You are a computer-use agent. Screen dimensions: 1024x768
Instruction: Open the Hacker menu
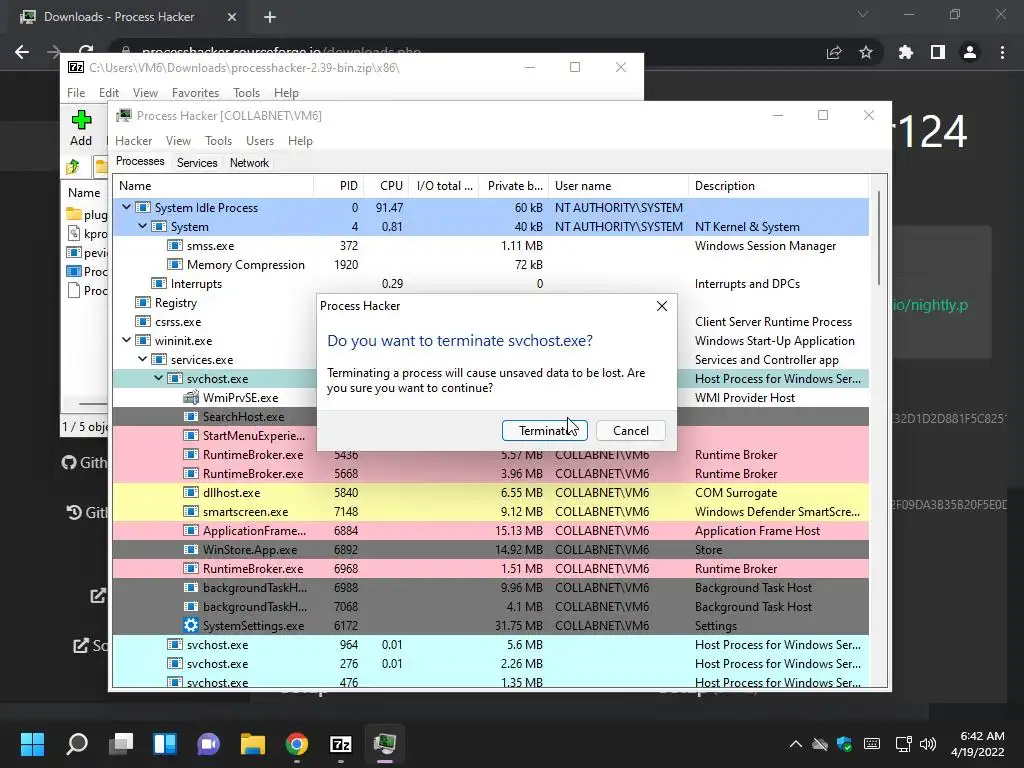click(x=133, y=140)
